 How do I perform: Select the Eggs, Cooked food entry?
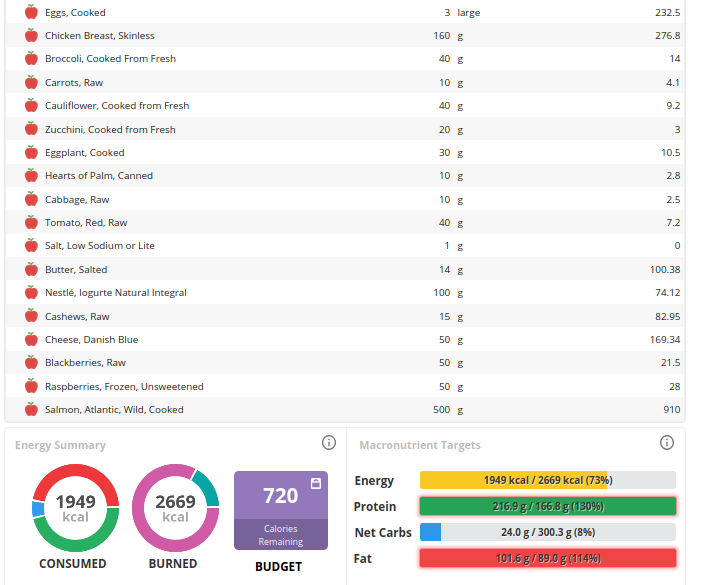[x=75, y=13]
